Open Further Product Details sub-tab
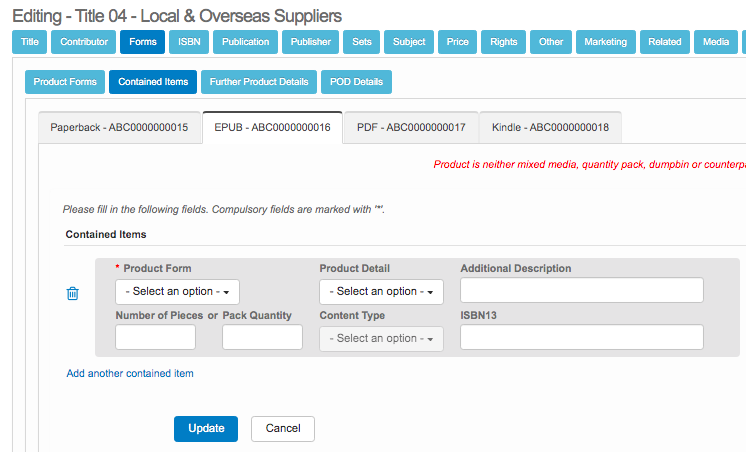This screenshot has width=746, height=452. [259, 82]
